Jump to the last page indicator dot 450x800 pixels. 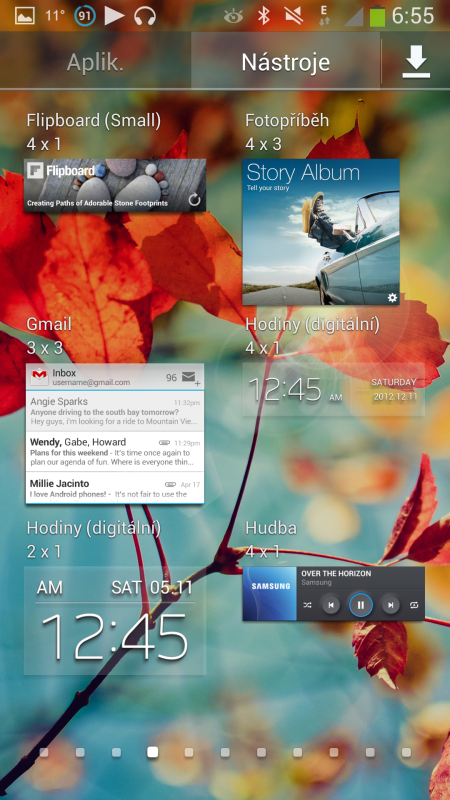click(406, 752)
